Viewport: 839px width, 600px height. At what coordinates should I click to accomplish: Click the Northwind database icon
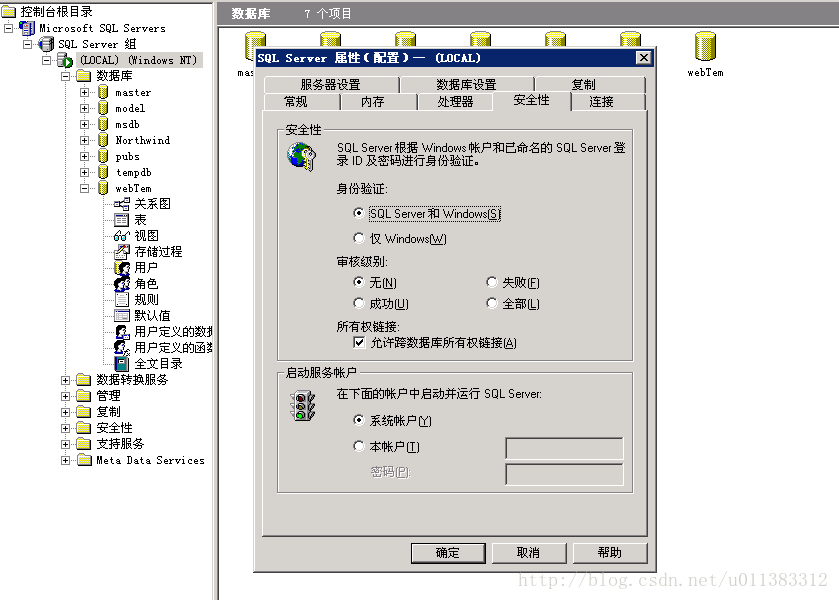[103, 140]
